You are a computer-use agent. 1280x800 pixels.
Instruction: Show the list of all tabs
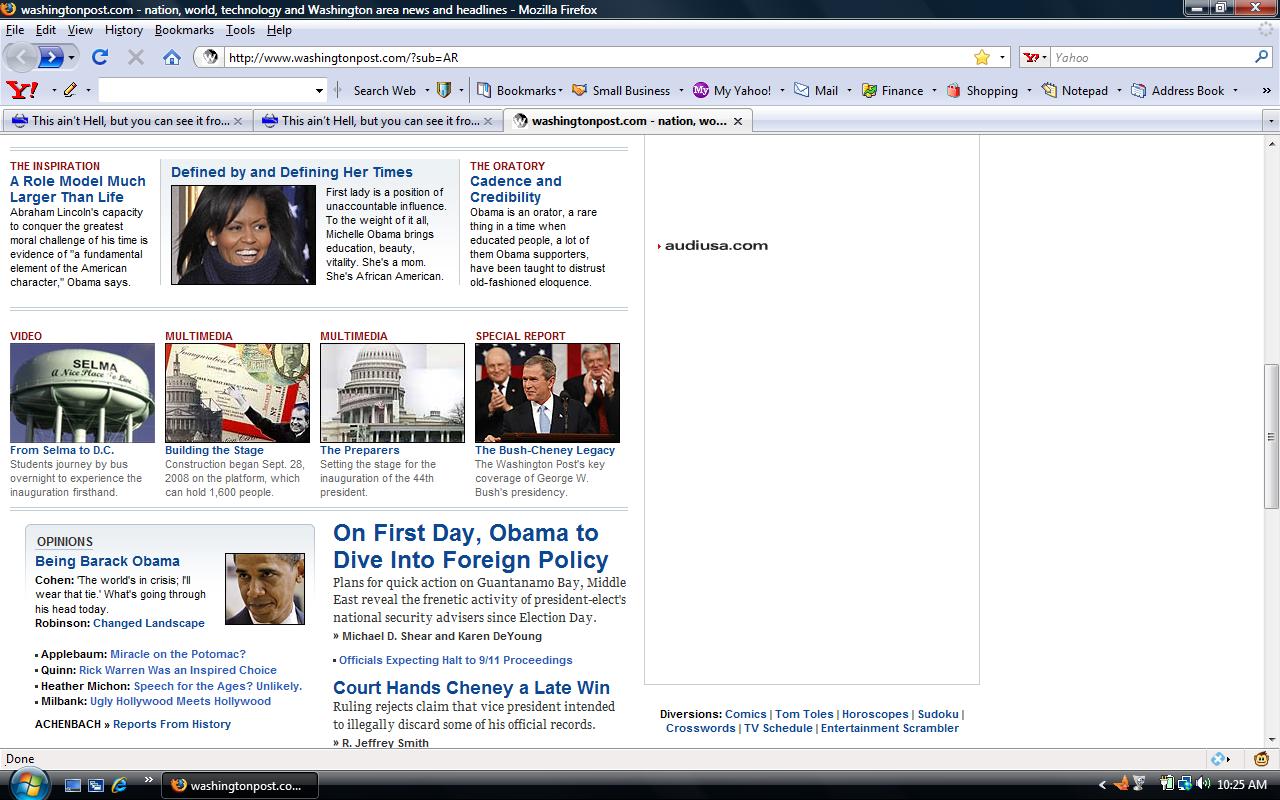pyautogui.click(x=1271, y=121)
